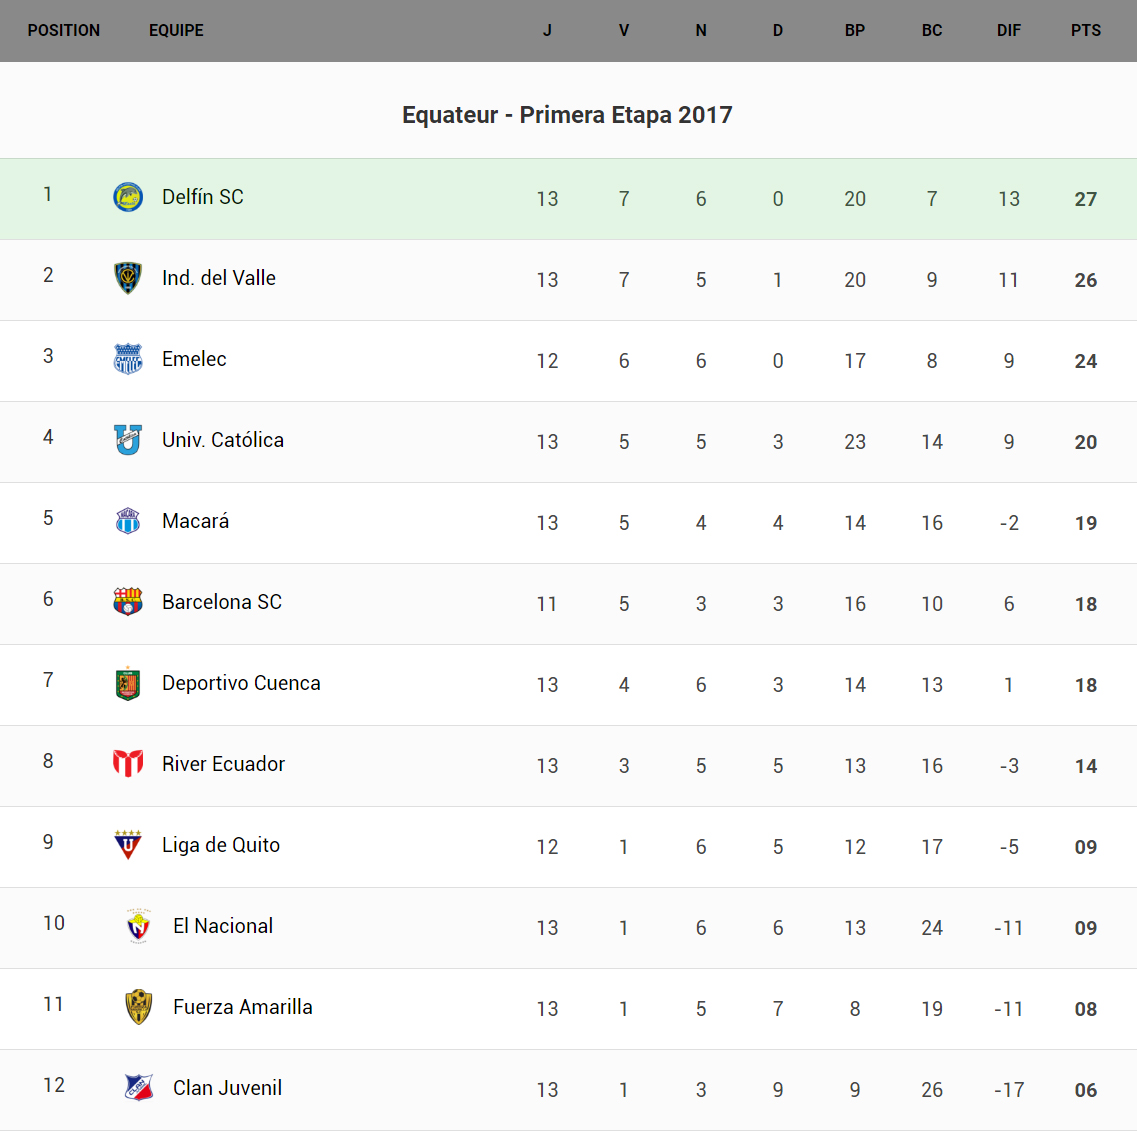Image resolution: width=1137 pixels, height=1132 pixels.
Task: Click the Macará club badge
Action: point(128,521)
